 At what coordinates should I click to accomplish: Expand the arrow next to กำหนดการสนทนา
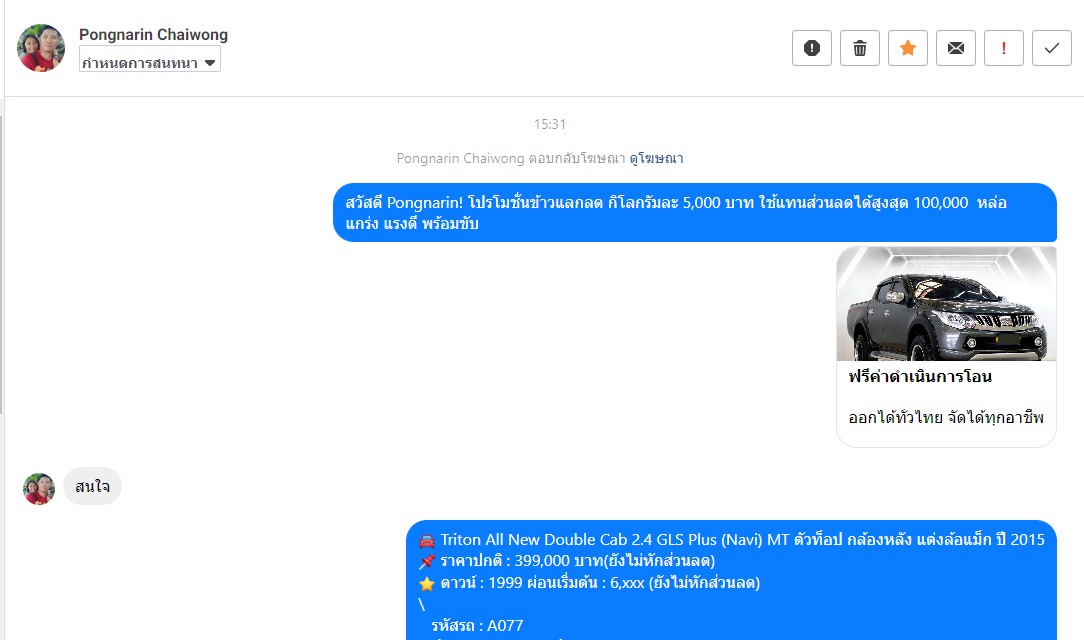(210, 63)
